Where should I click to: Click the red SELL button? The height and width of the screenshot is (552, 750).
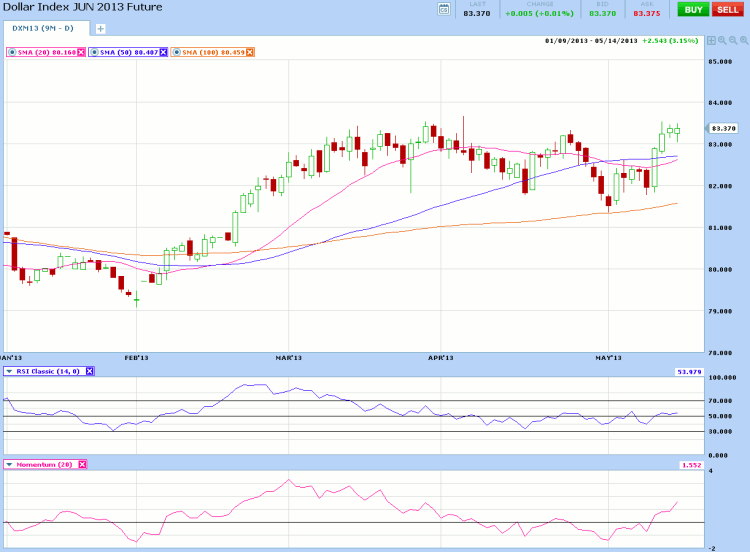tap(727, 9)
